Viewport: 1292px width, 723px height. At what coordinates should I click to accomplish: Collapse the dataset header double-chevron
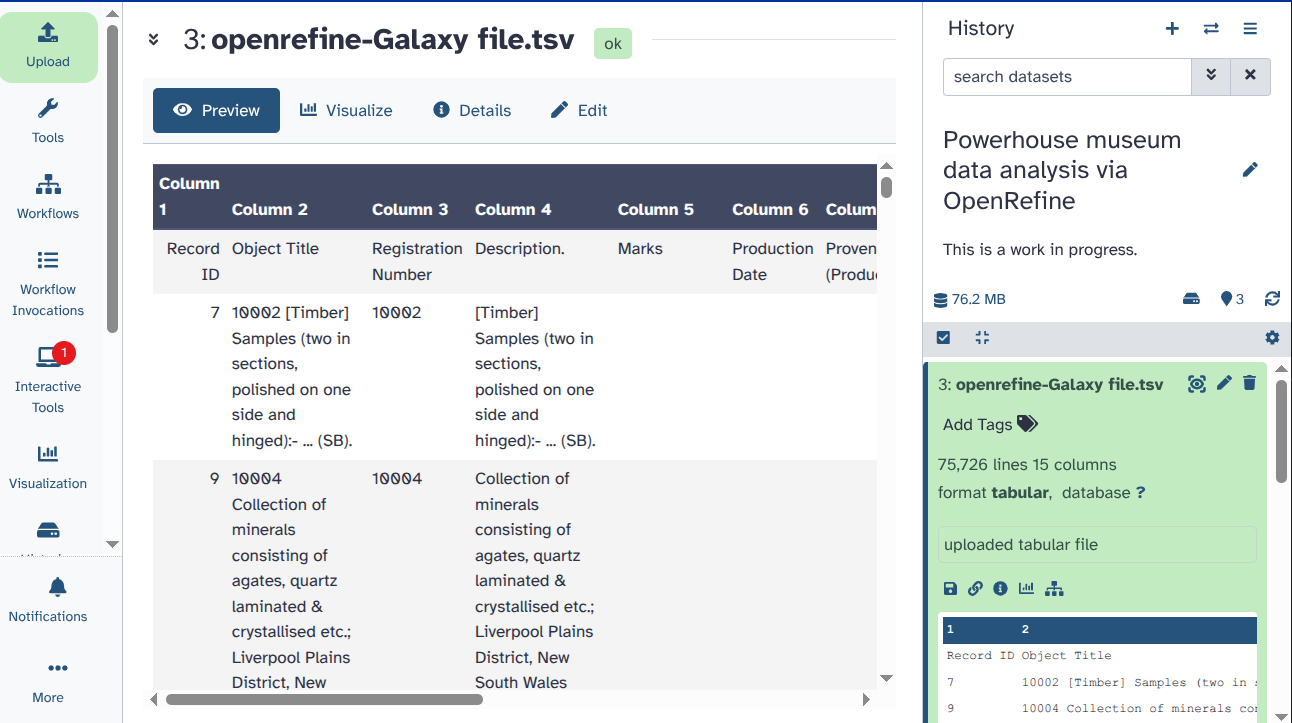click(x=154, y=40)
